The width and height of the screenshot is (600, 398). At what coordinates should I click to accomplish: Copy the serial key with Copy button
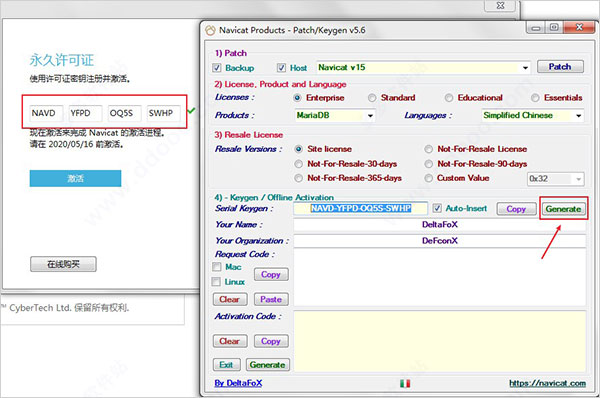[x=516, y=209]
